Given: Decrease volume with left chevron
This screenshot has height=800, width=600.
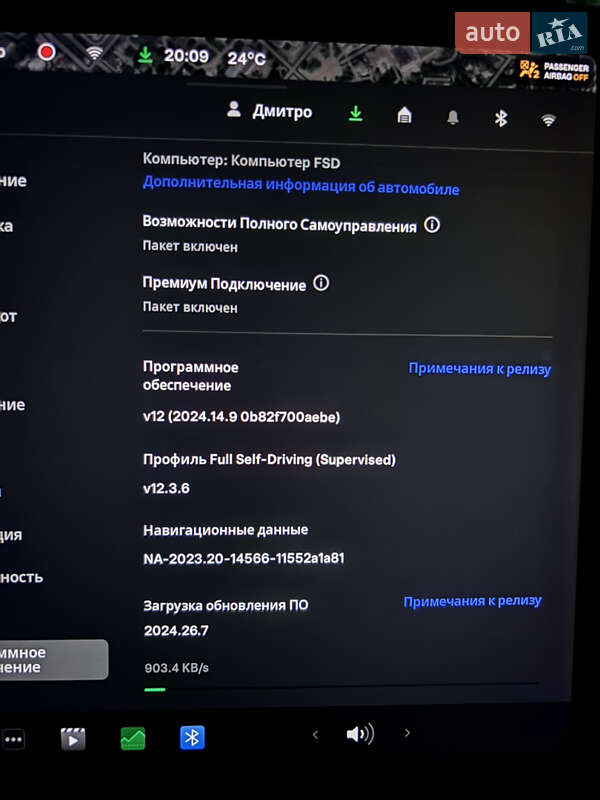Looking at the screenshot, I should [315, 735].
